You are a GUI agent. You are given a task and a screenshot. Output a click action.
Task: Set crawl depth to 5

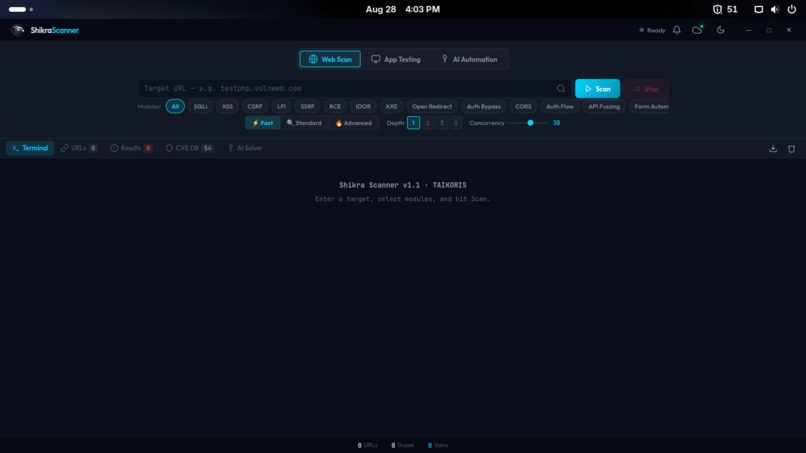[x=456, y=123]
